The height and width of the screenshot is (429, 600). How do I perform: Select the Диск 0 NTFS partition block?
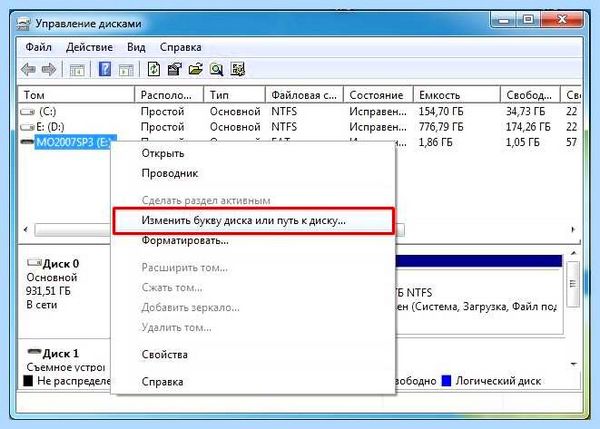click(479, 295)
